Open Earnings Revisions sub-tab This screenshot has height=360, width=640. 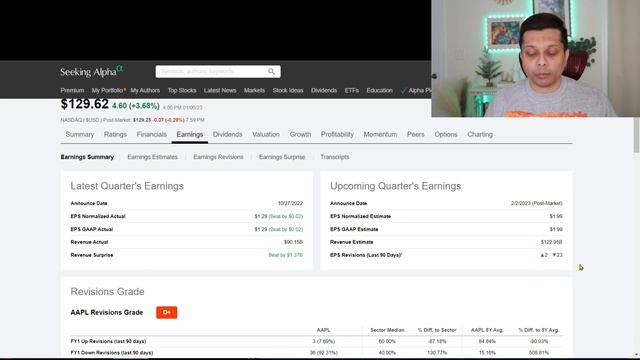point(218,157)
